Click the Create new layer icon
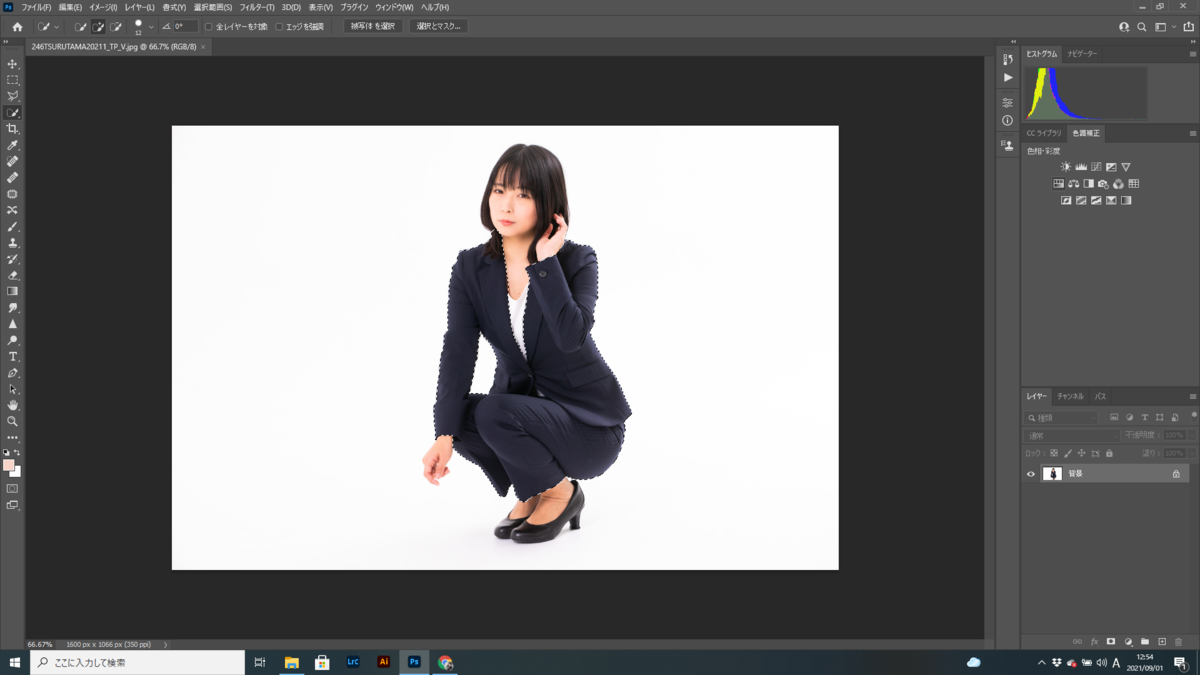 pos(1162,642)
